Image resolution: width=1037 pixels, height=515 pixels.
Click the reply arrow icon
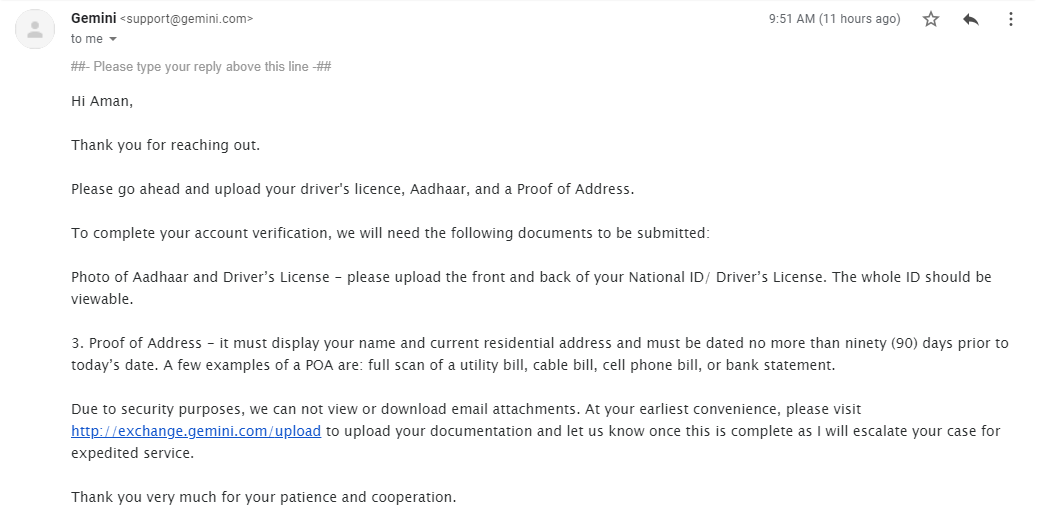click(970, 19)
